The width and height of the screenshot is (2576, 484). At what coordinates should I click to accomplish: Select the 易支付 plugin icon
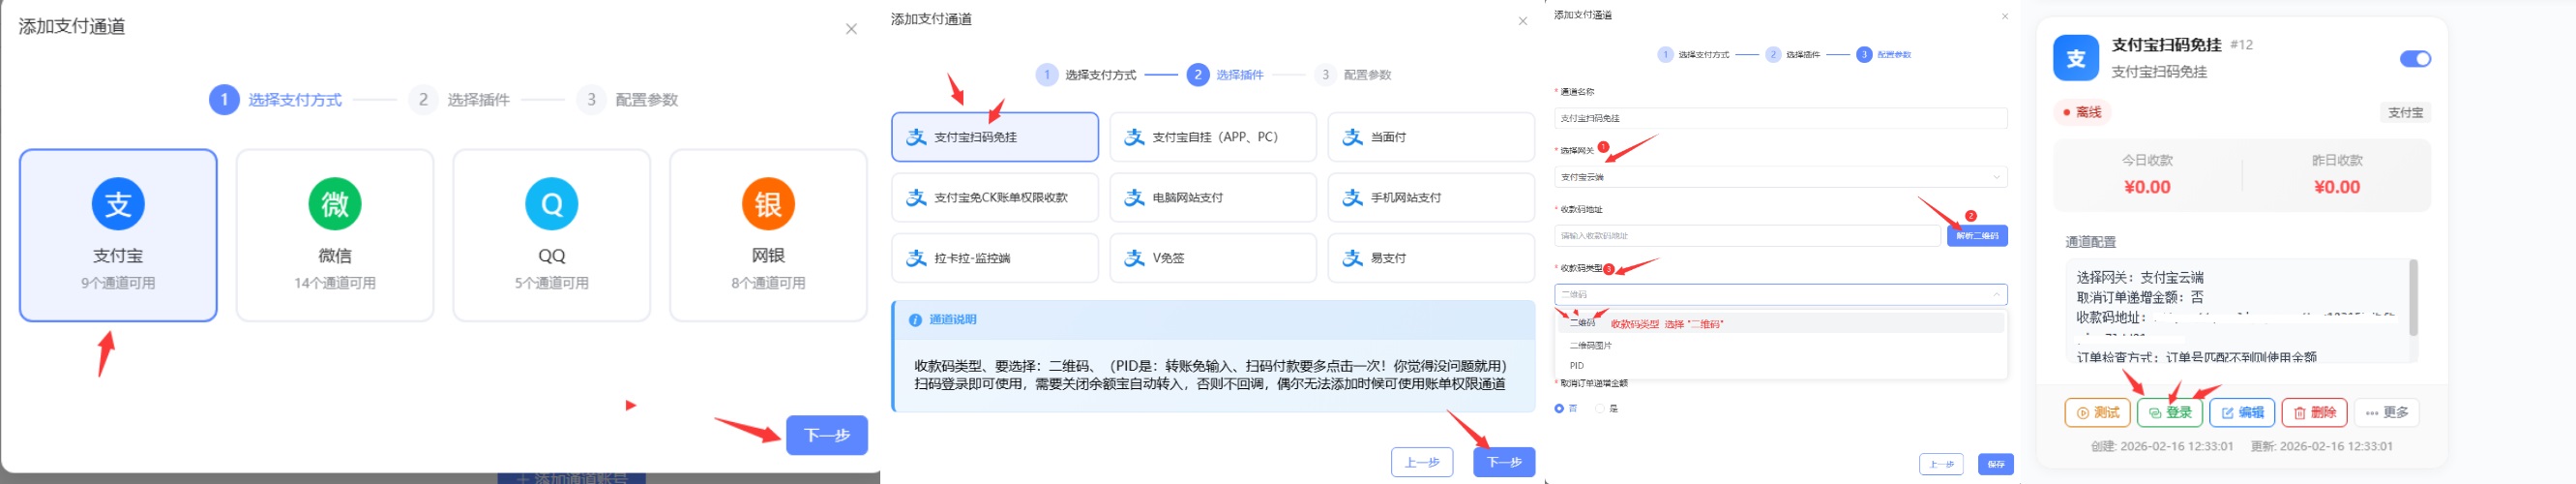[x=1352, y=258]
